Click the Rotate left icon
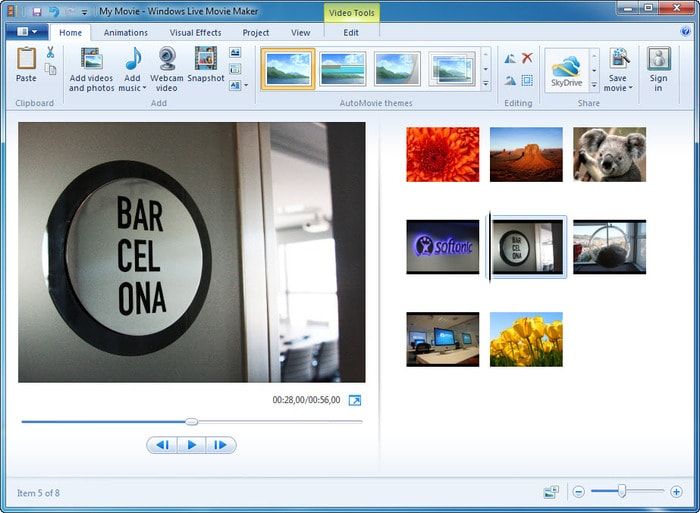The height and width of the screenshot is (513, 700). coord(510,58)
